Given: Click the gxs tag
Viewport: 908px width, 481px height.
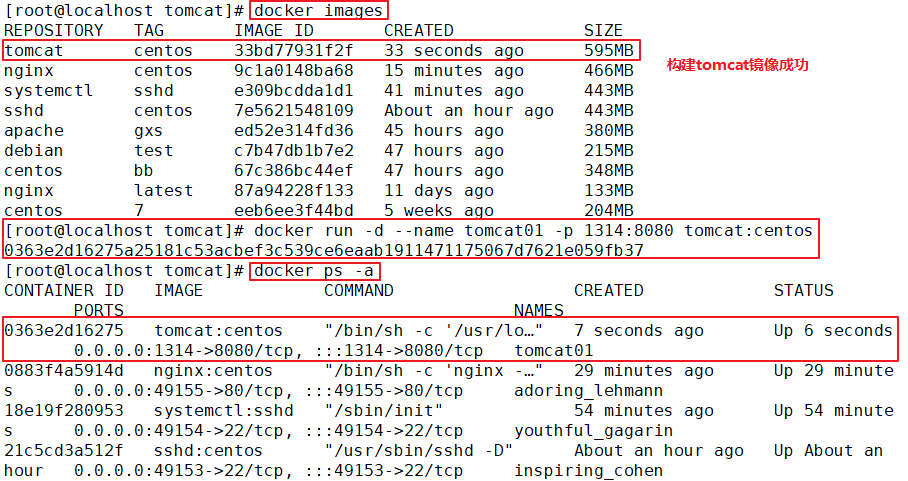Looking at the screenshot, I should point(148,131).
